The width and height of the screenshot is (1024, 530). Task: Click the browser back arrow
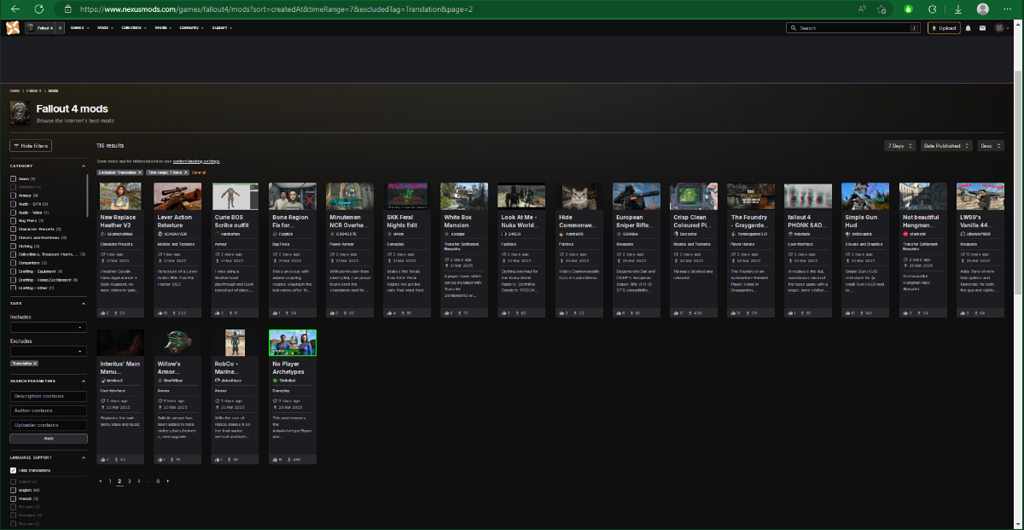15,9
